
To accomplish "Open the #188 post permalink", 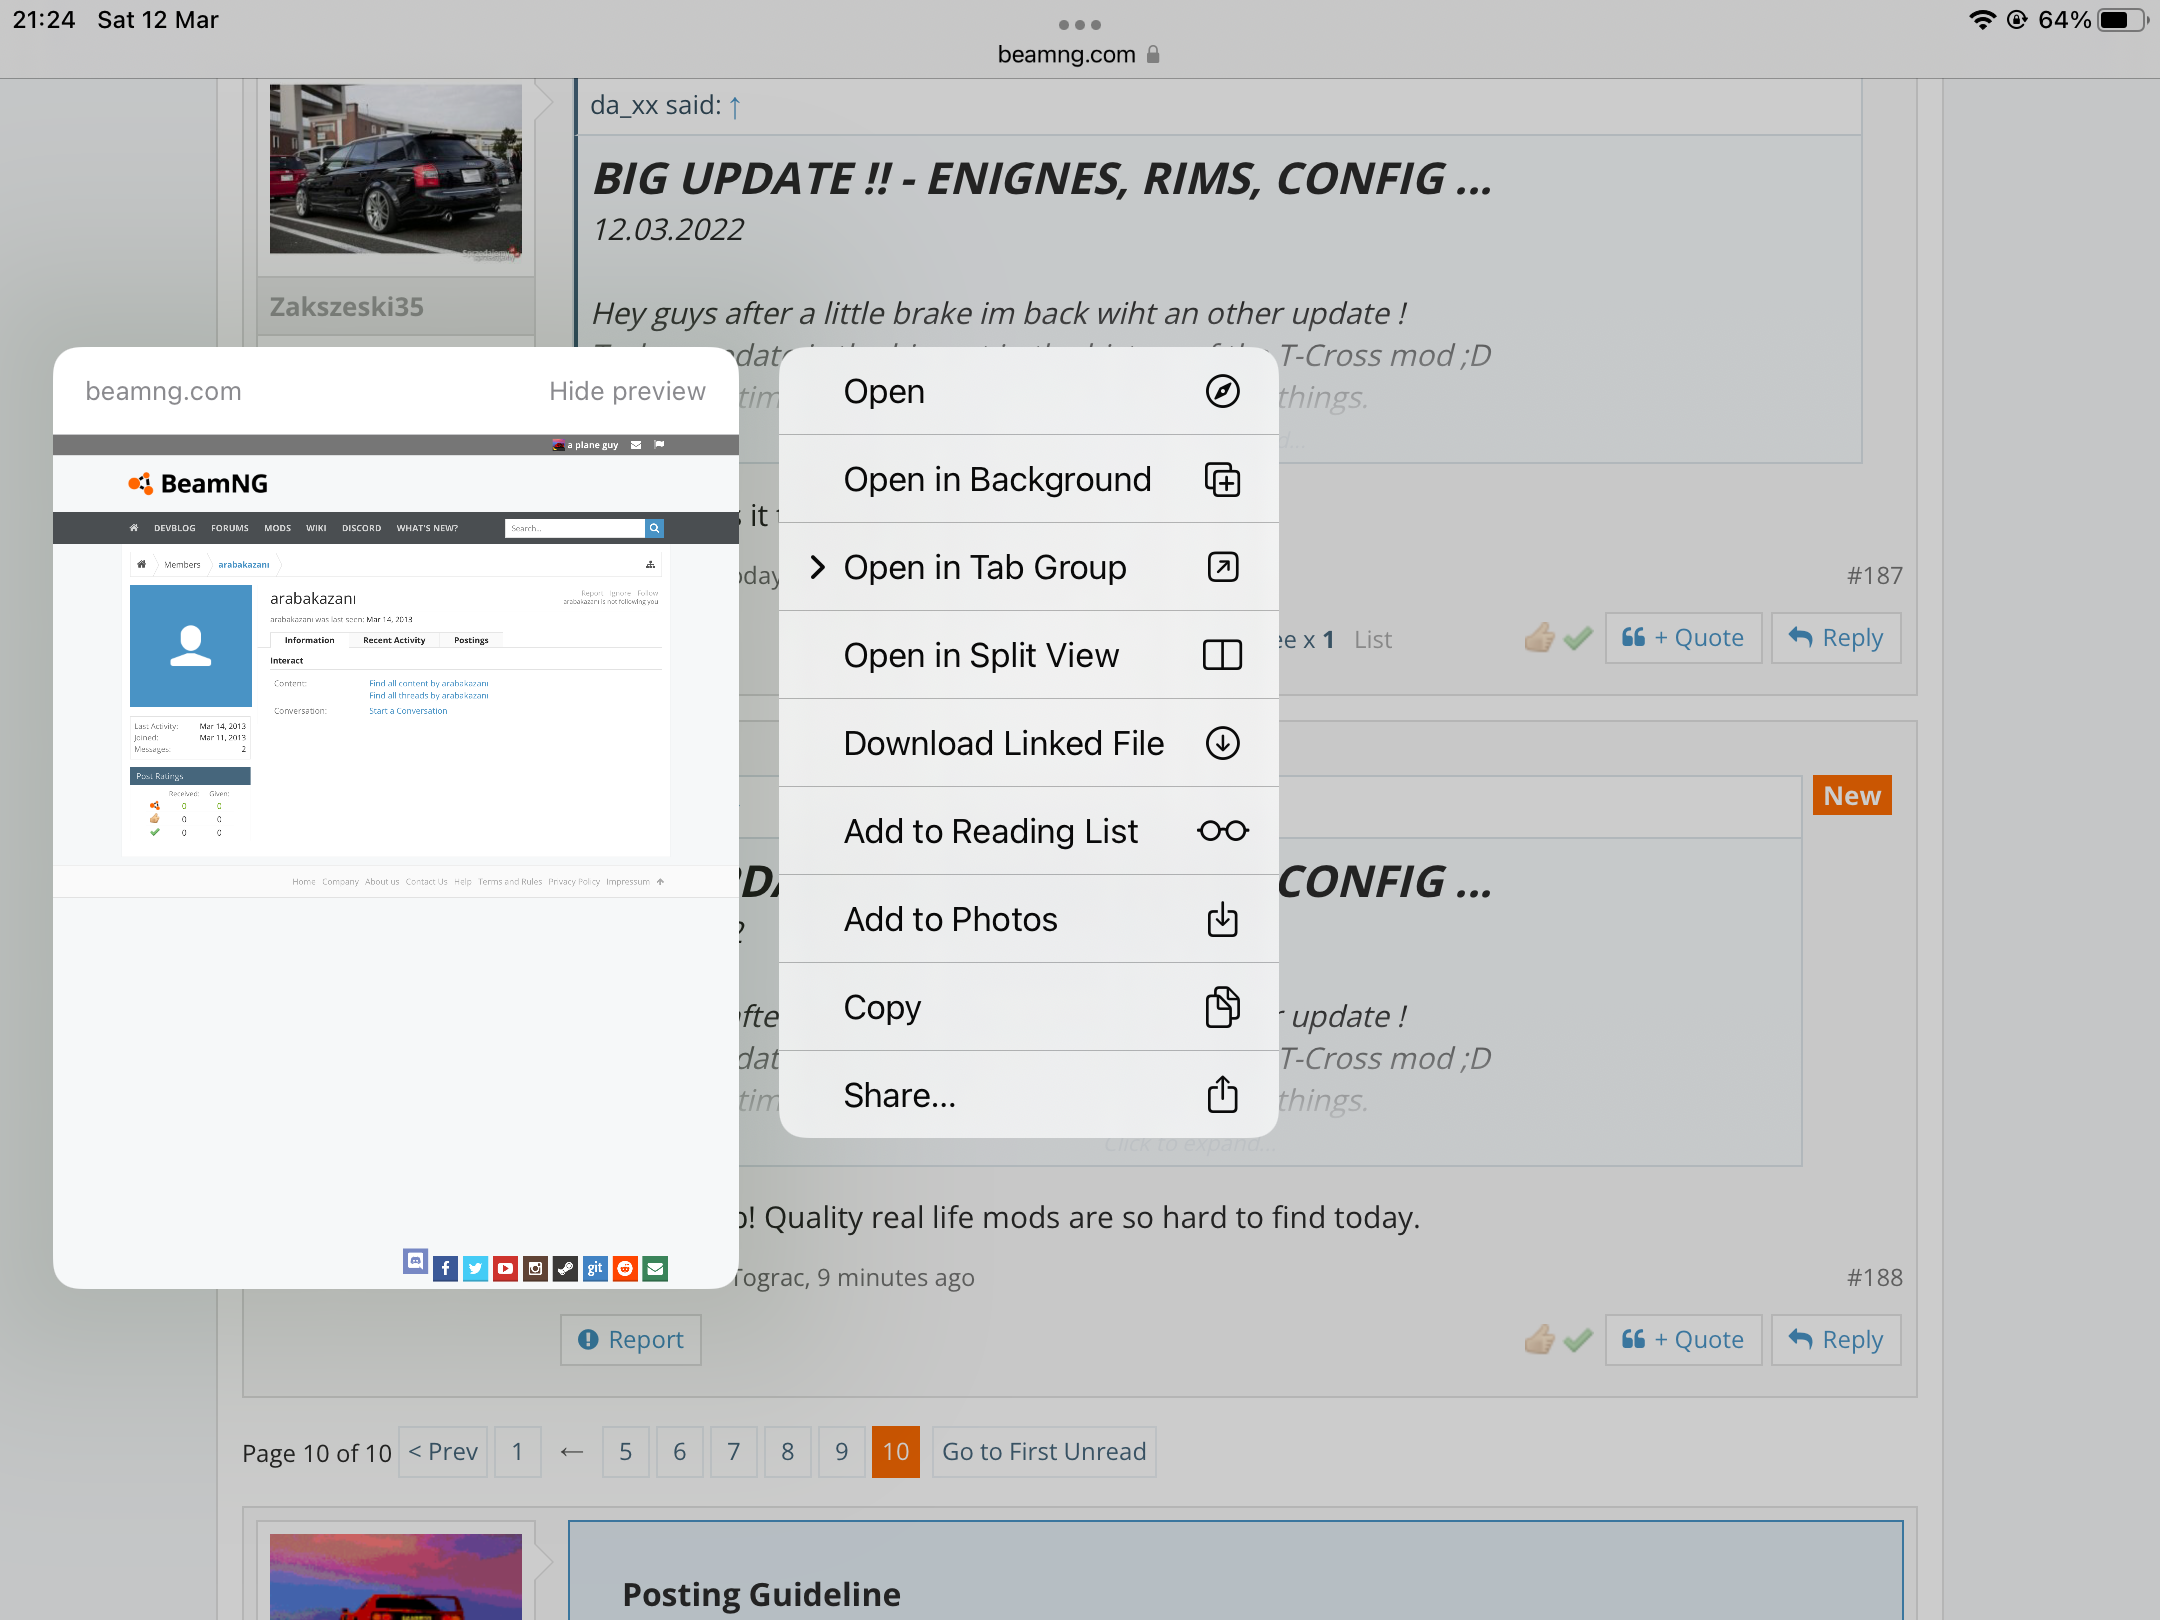I will 1875,1277.
